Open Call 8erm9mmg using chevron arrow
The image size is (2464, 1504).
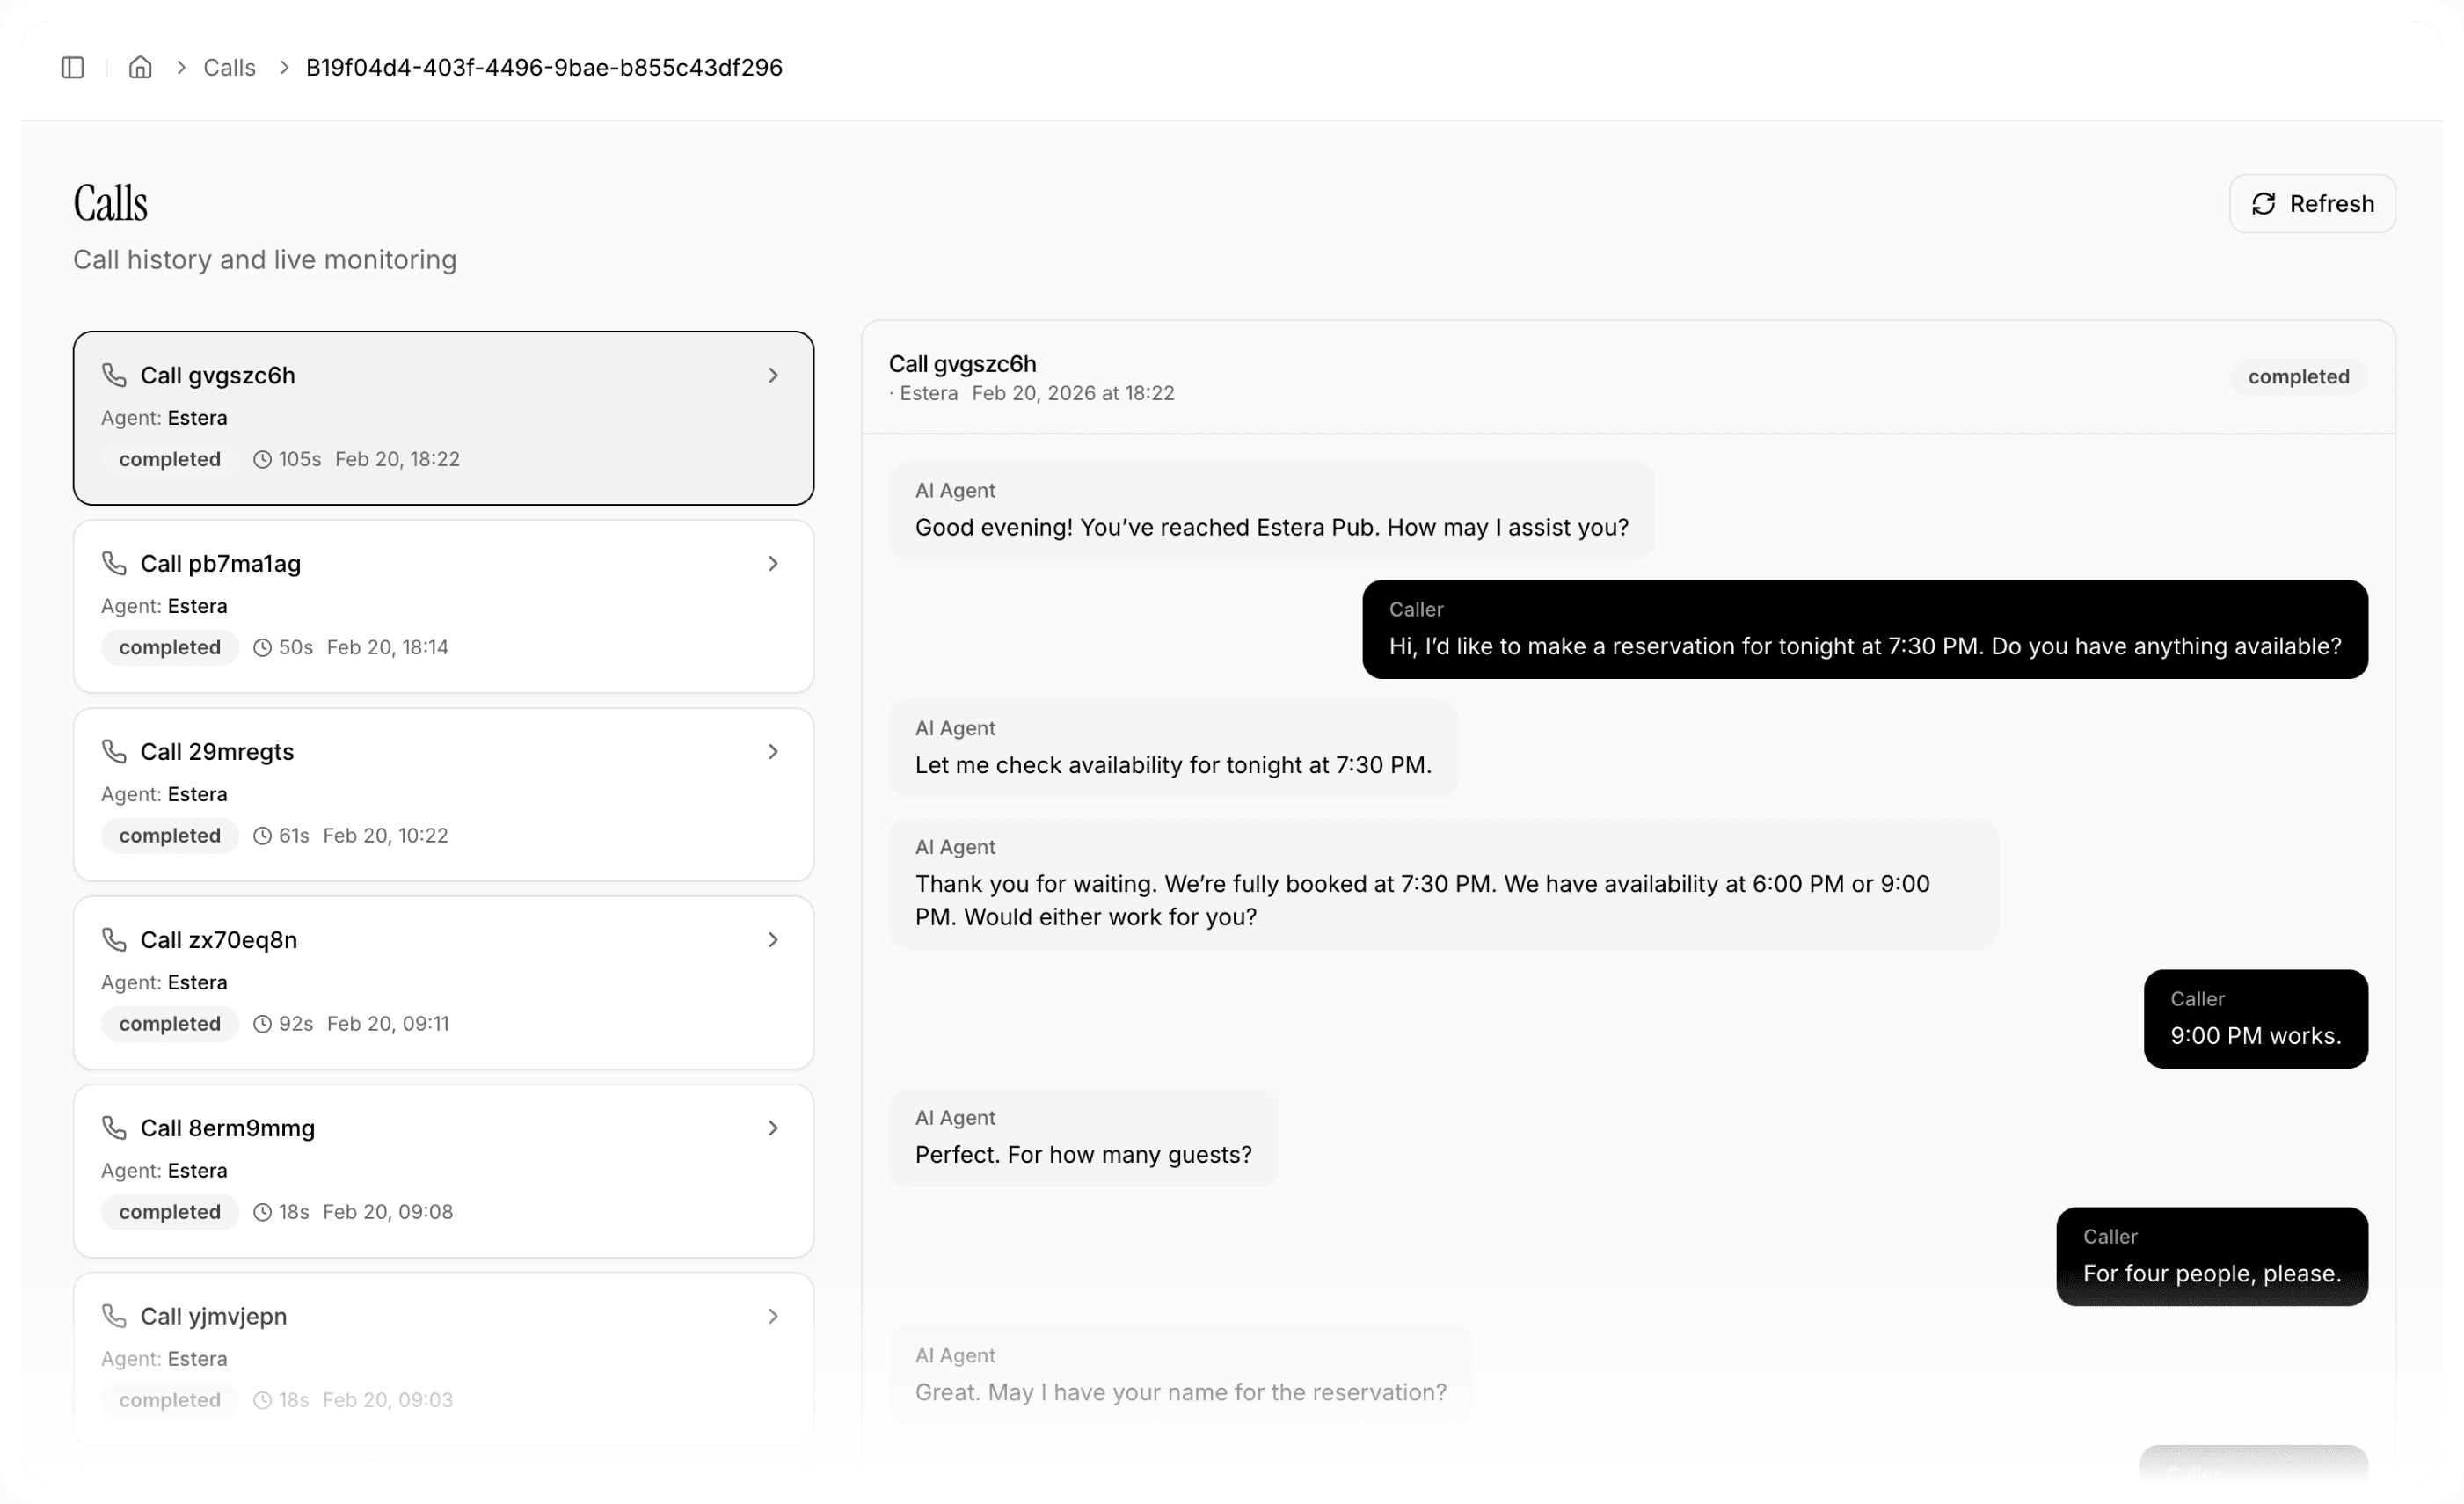(772, 1127)
